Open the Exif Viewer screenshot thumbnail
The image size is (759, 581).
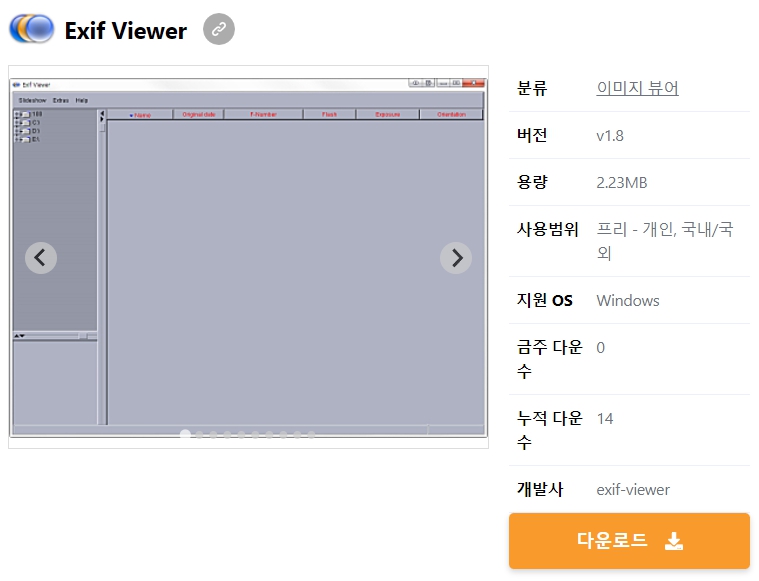tap(248, 257)
